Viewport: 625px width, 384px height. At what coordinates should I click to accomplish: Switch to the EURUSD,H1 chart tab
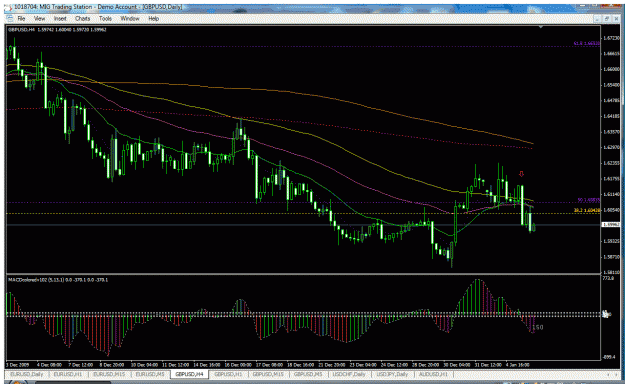[x=68, y=374]
